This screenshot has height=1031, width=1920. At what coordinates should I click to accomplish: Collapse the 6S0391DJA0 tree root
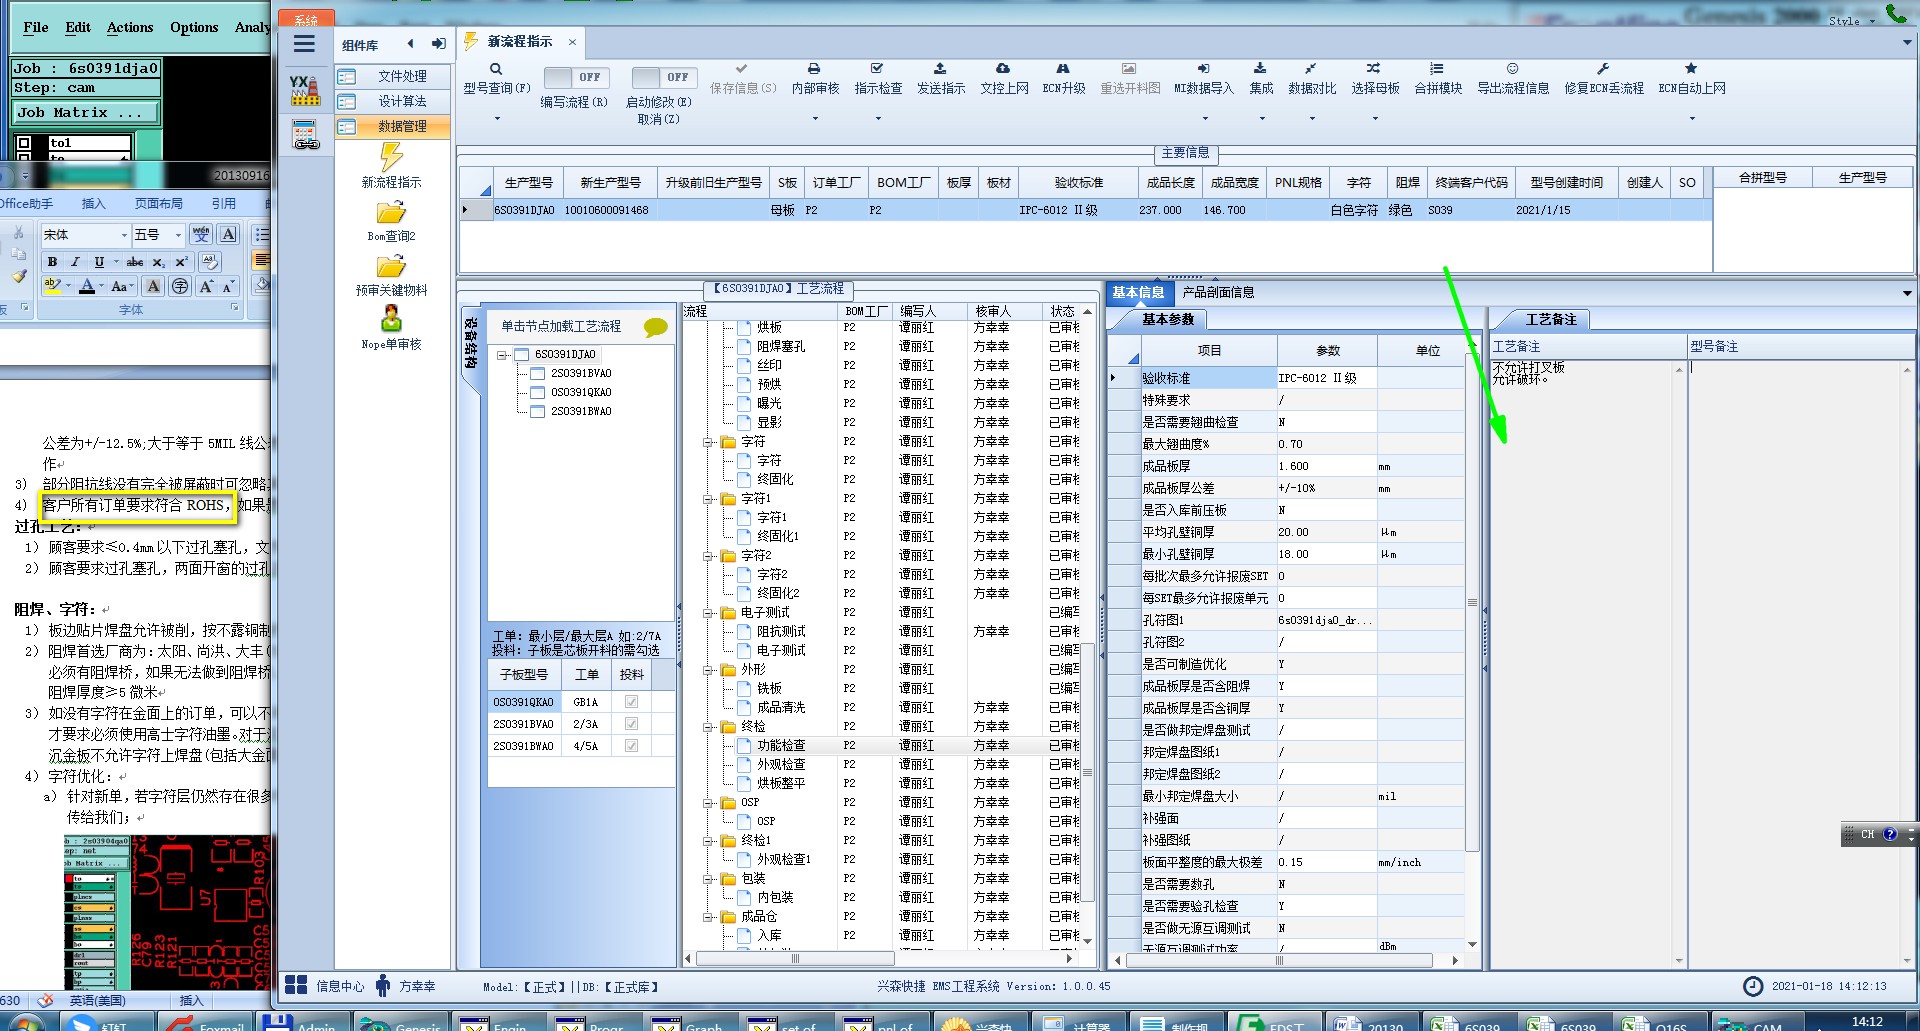[503, 355]
